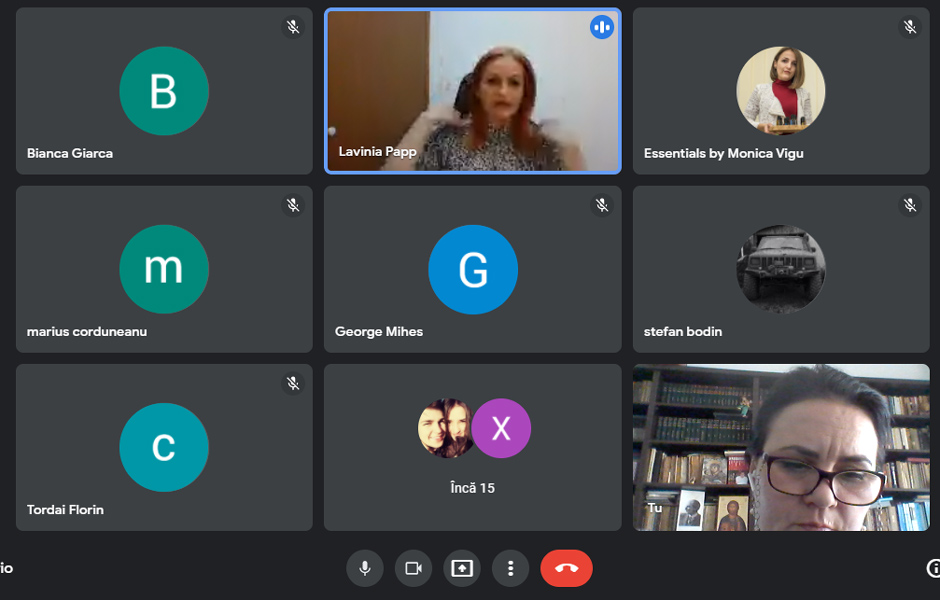Select George Mihes's G avatar
The width and height of the screenshot is (940, 600).
click(473, 269)
